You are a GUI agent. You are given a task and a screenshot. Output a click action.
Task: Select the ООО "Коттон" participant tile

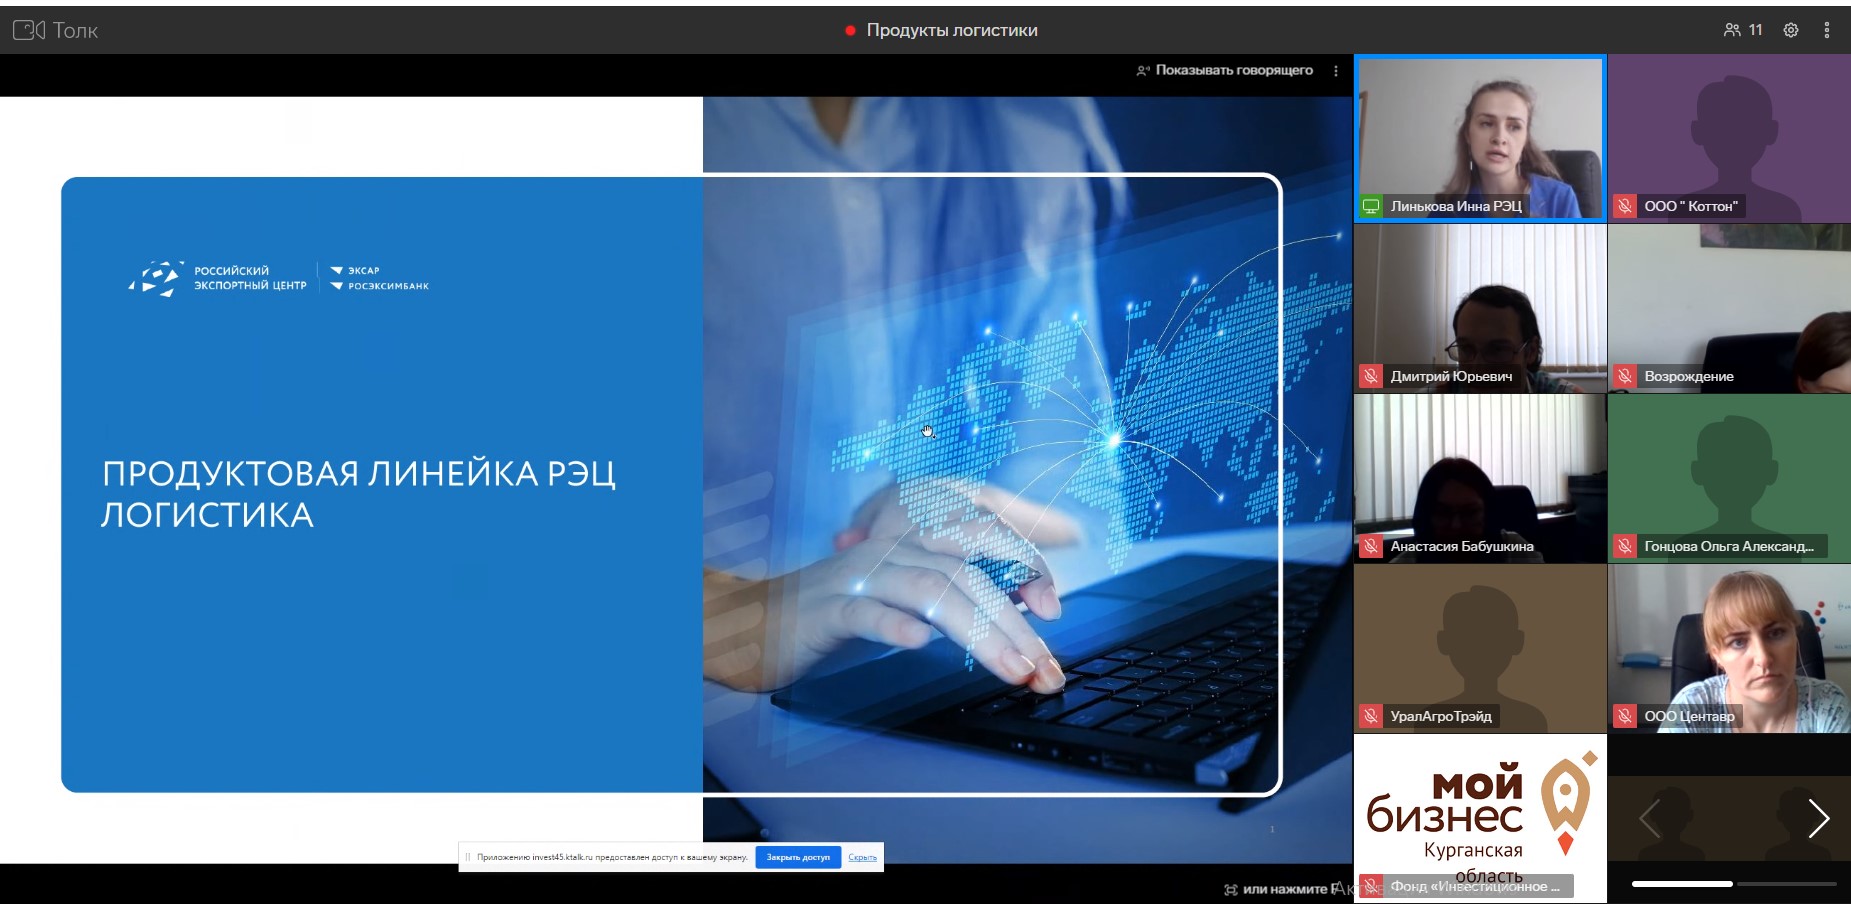click(1729, 138)
